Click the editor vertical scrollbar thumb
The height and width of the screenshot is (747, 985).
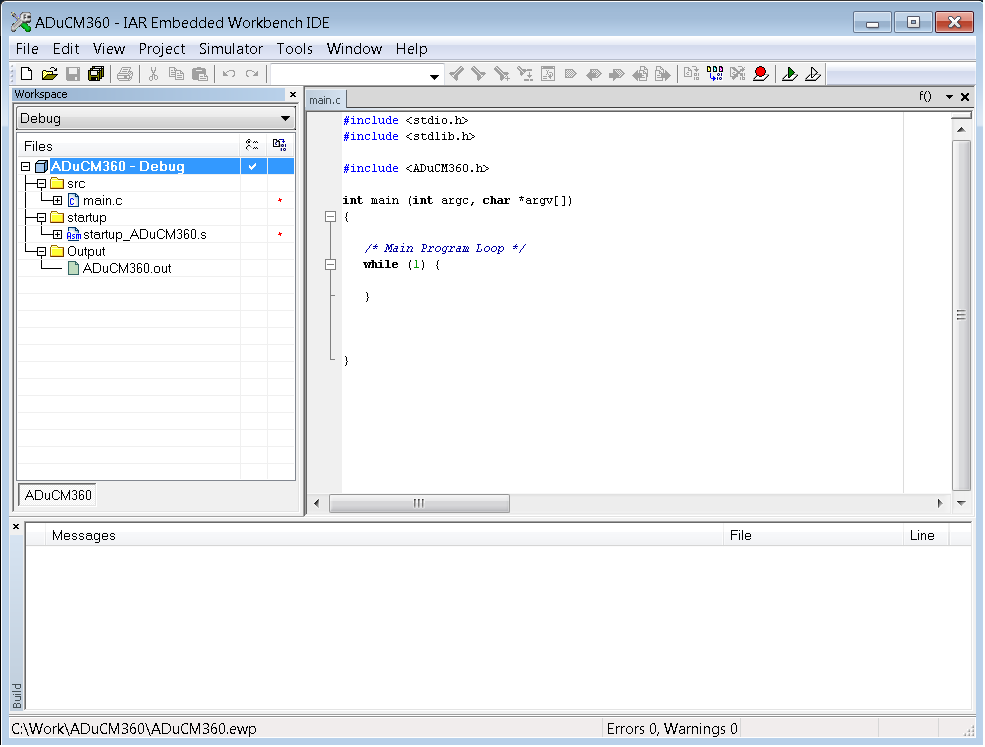[x=961, y=315]
